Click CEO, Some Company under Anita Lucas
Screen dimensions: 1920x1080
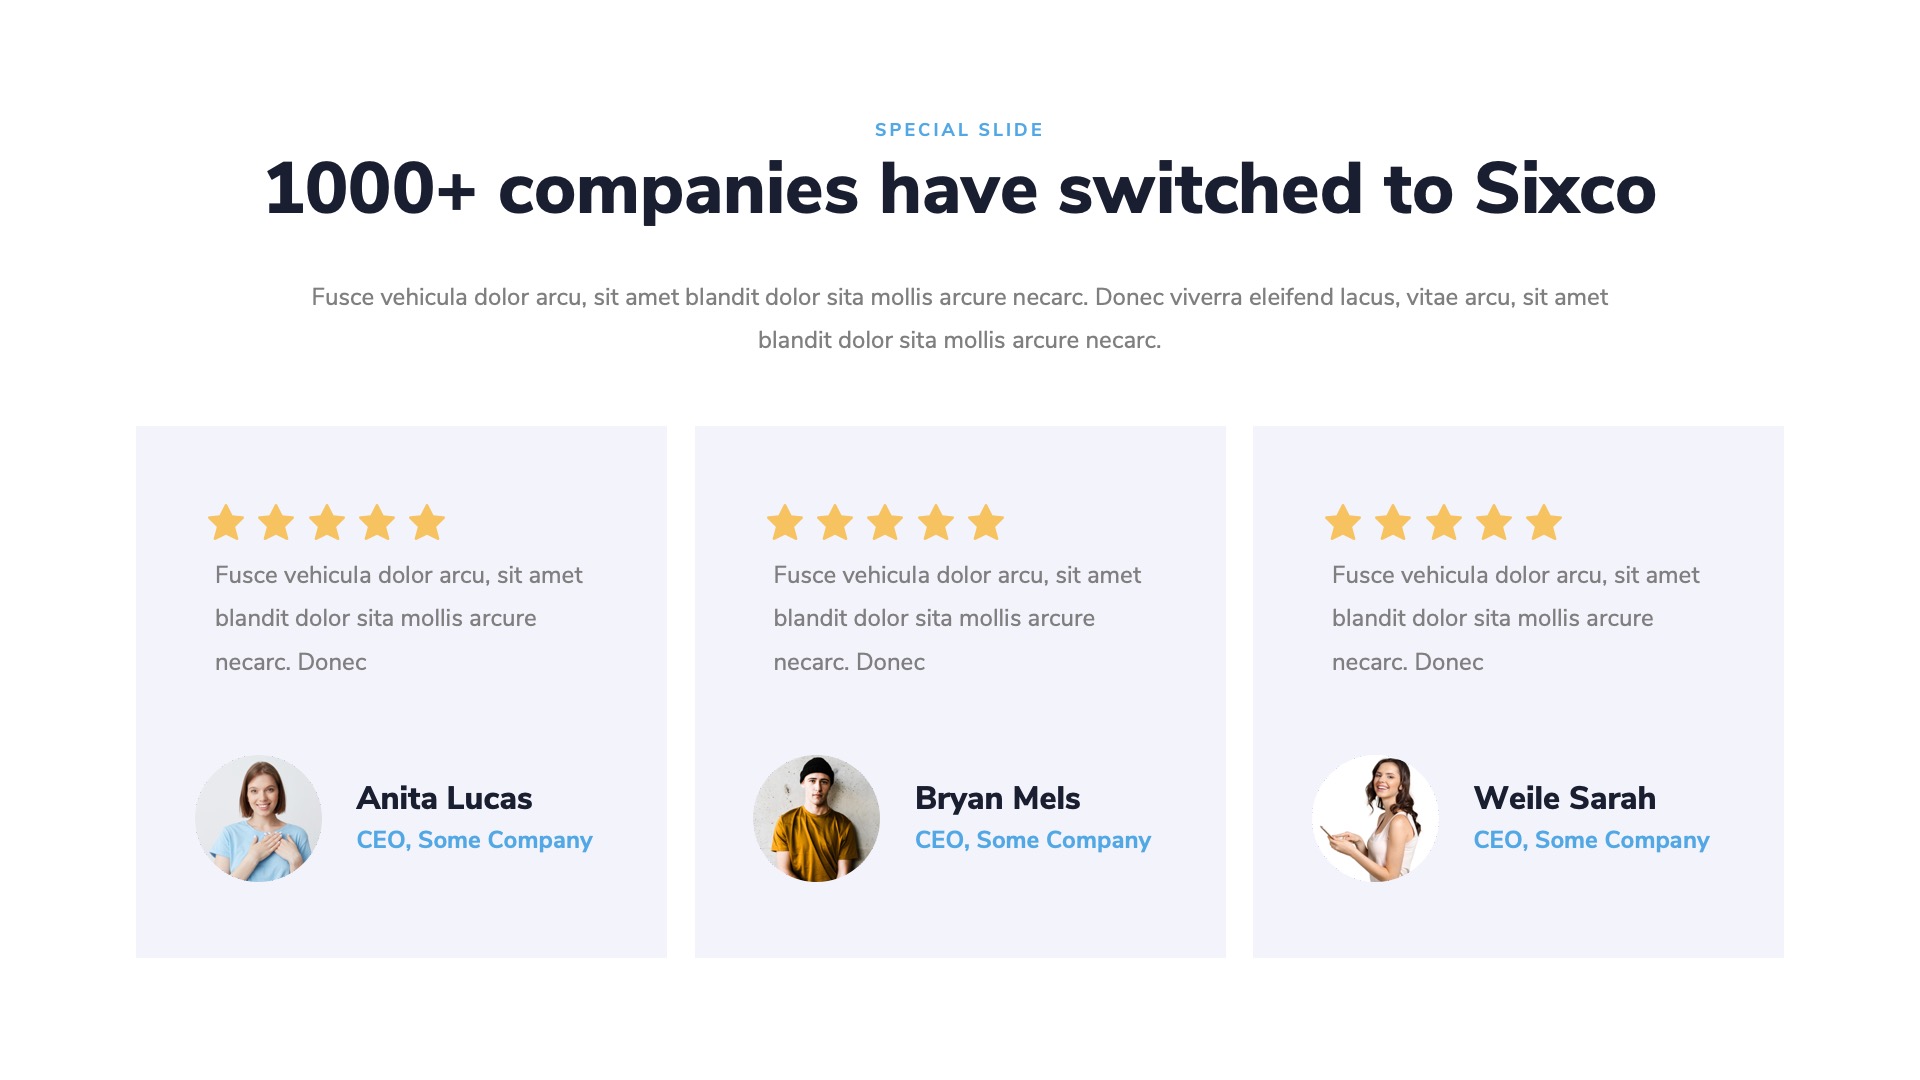point(474,840)
